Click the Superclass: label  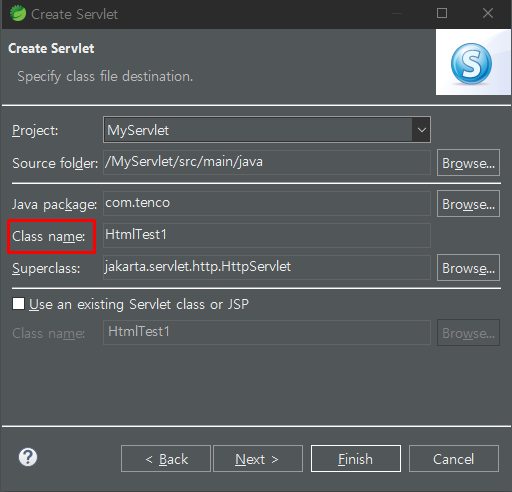click(46, 268)
